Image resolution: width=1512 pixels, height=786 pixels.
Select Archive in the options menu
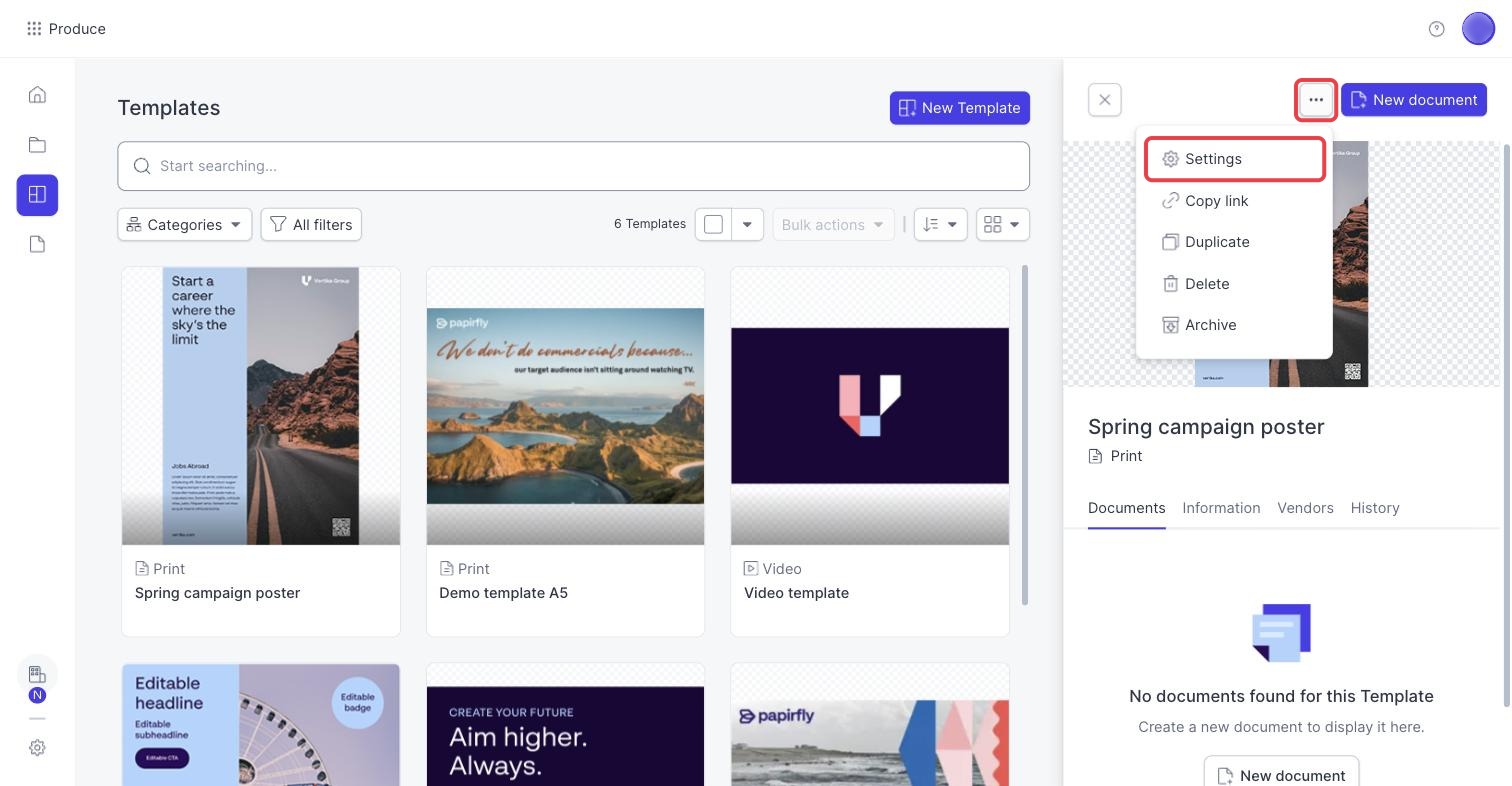[x=1235, y=325]
